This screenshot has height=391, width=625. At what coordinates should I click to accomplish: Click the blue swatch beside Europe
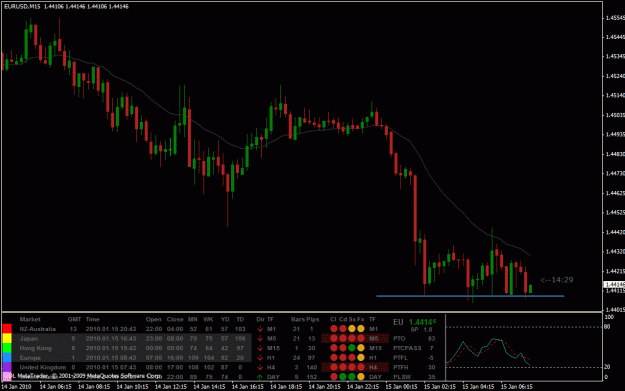click(x=7, y=357)
